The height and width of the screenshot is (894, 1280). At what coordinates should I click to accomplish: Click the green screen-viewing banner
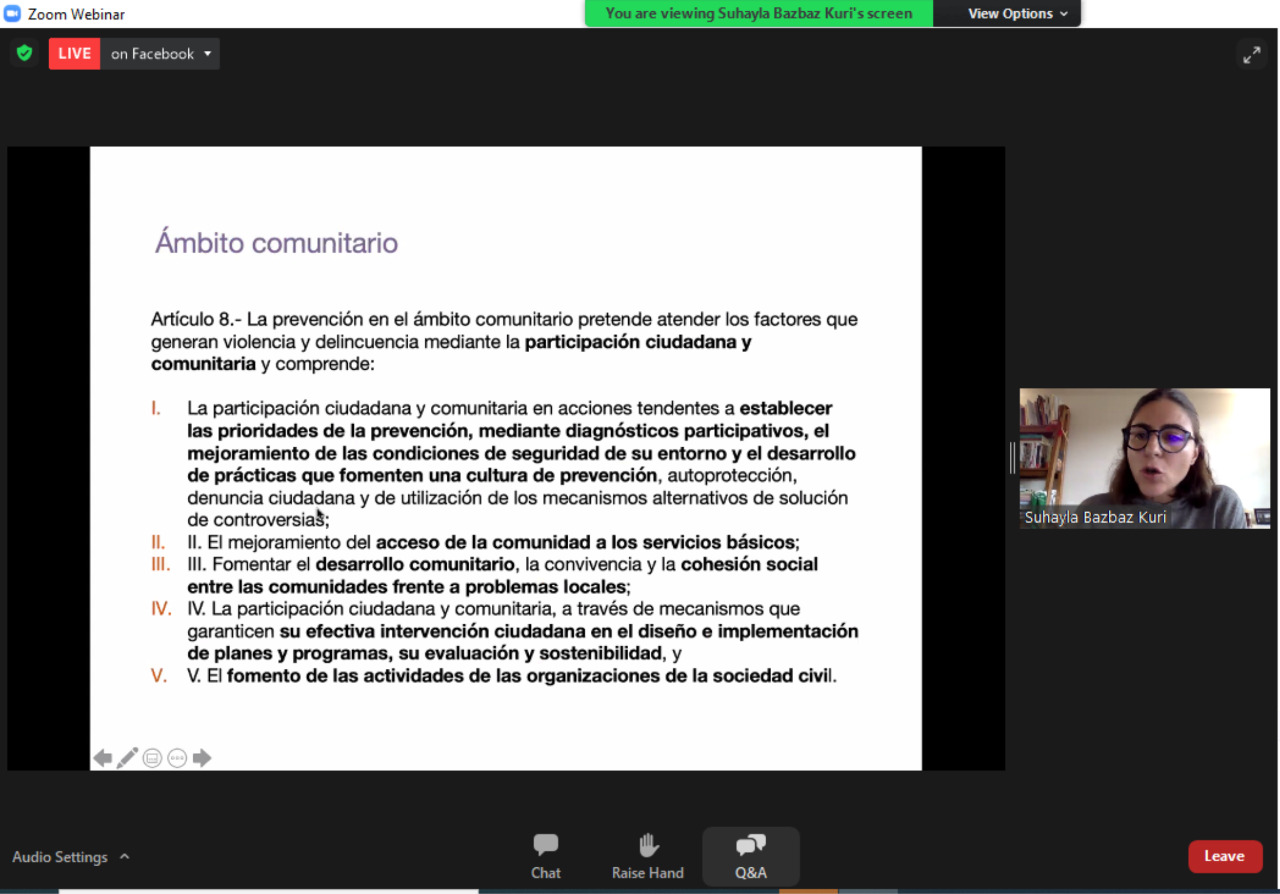click(x=758, y=13)
